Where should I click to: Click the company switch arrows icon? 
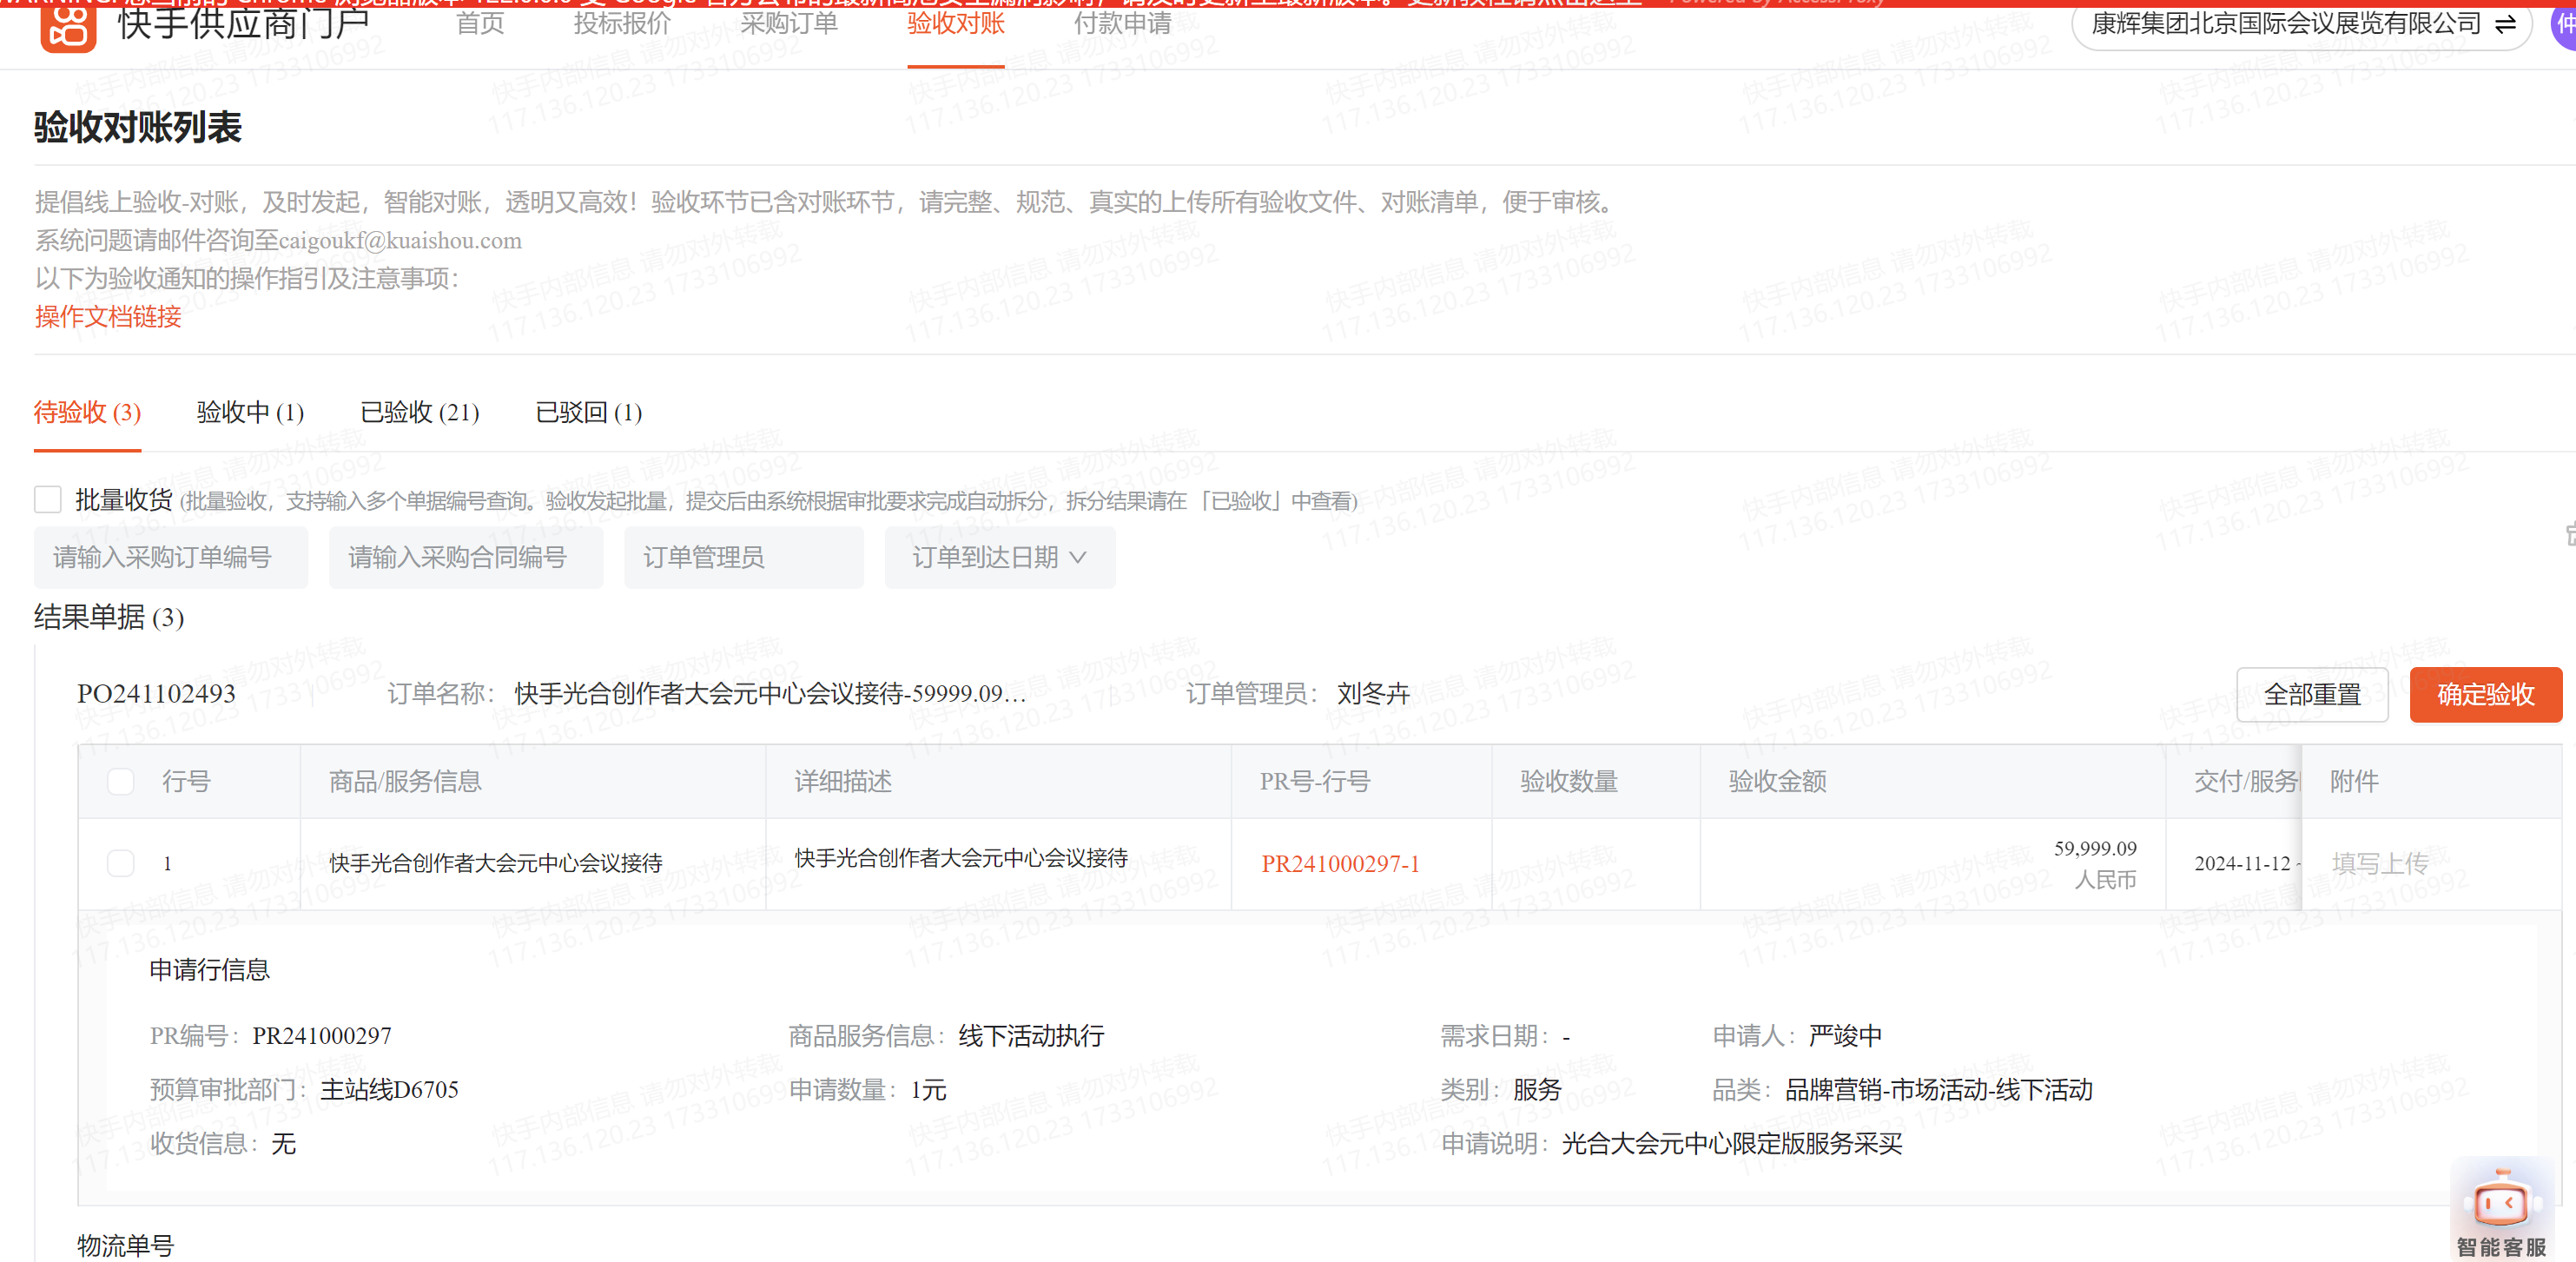click(2504, 24)
